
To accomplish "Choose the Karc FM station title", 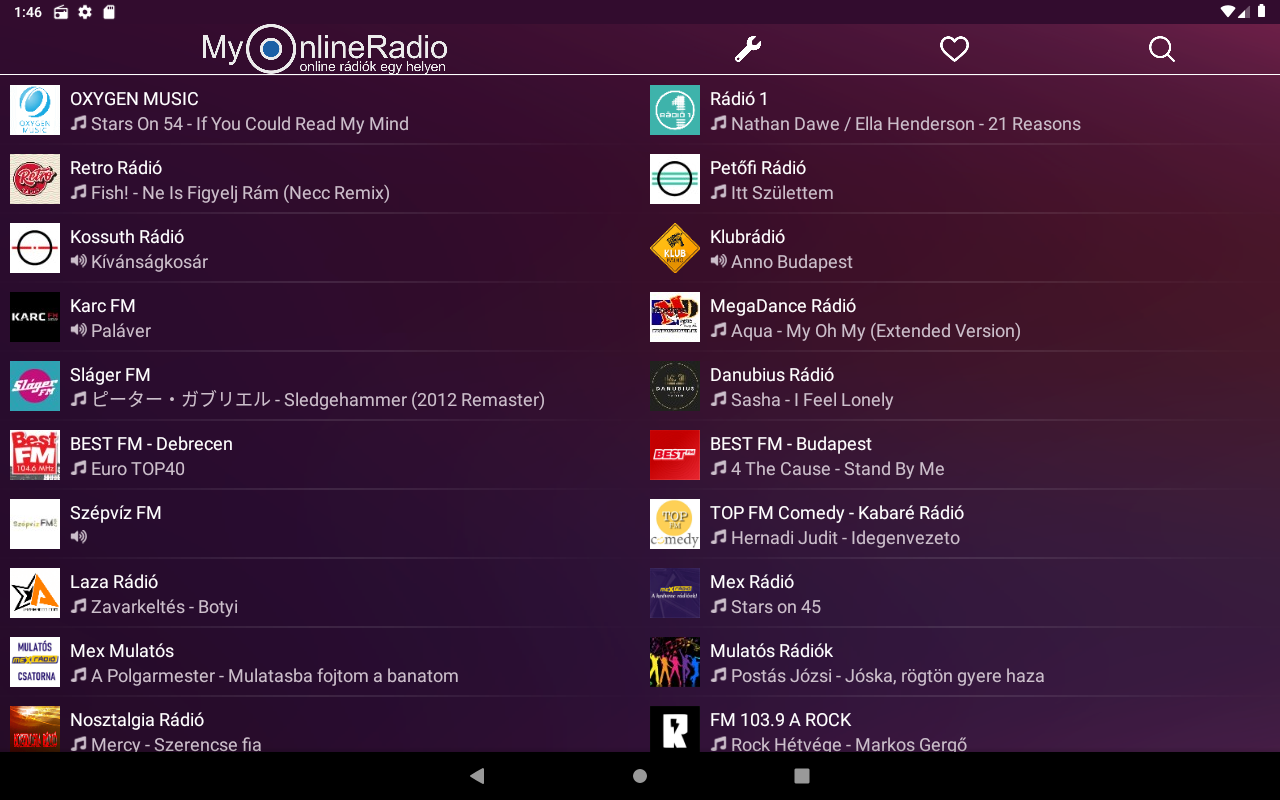I will (x=103, y=306).
